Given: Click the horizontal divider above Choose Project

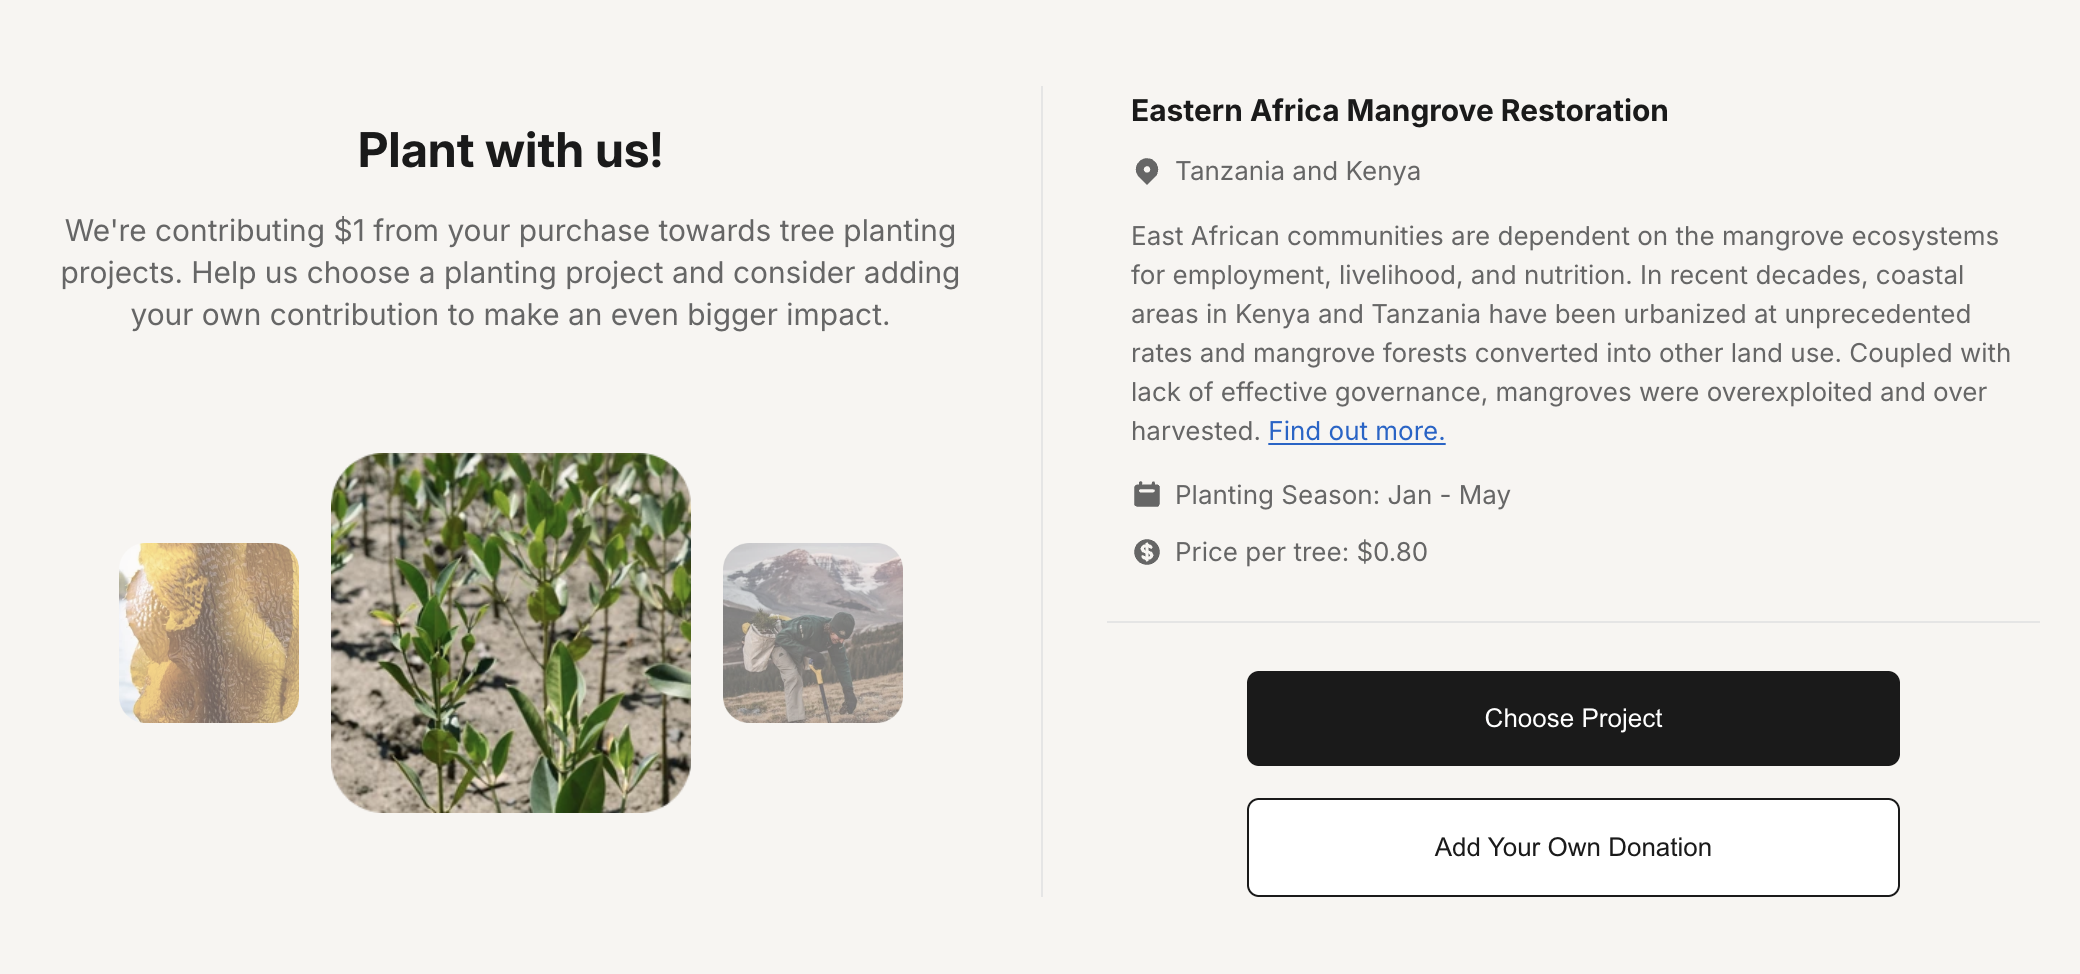Looking at the screenshot, I should click(1573, 622).
